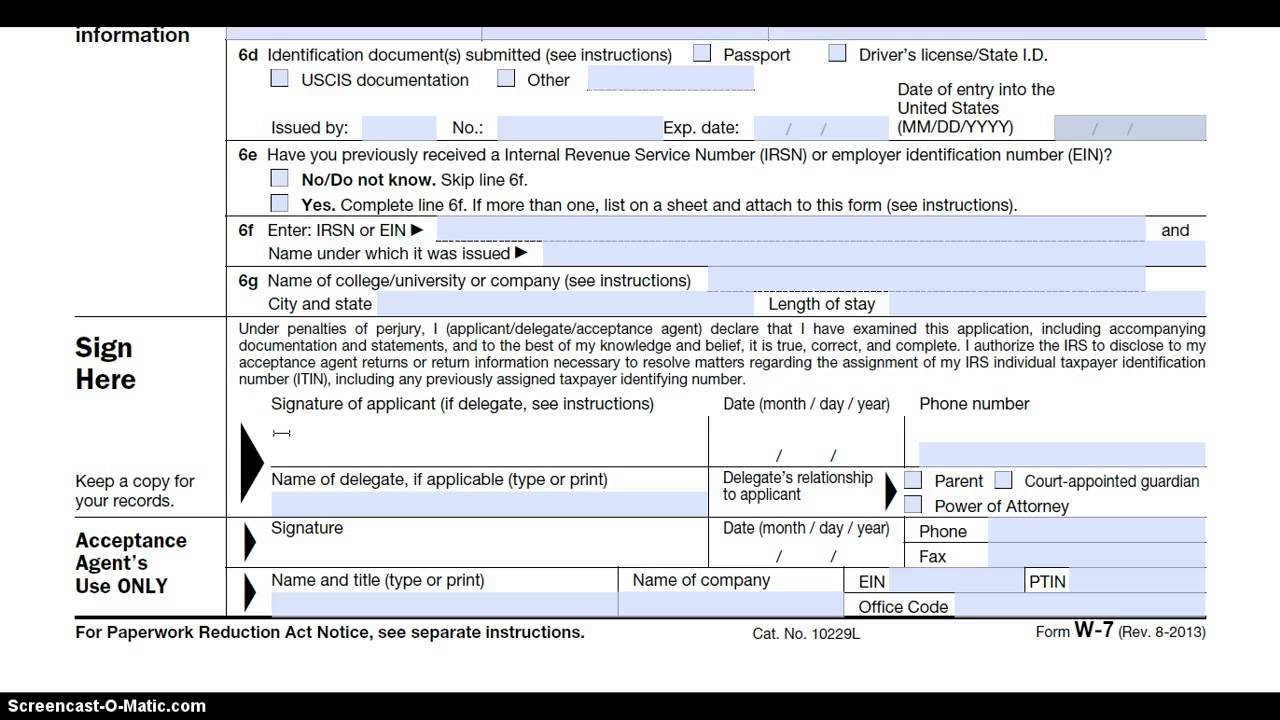The height and width of the screenshot is (720, 1280).
Task: Click the applicant signature area
Action: pyautogui.click(x=489, y=441)
